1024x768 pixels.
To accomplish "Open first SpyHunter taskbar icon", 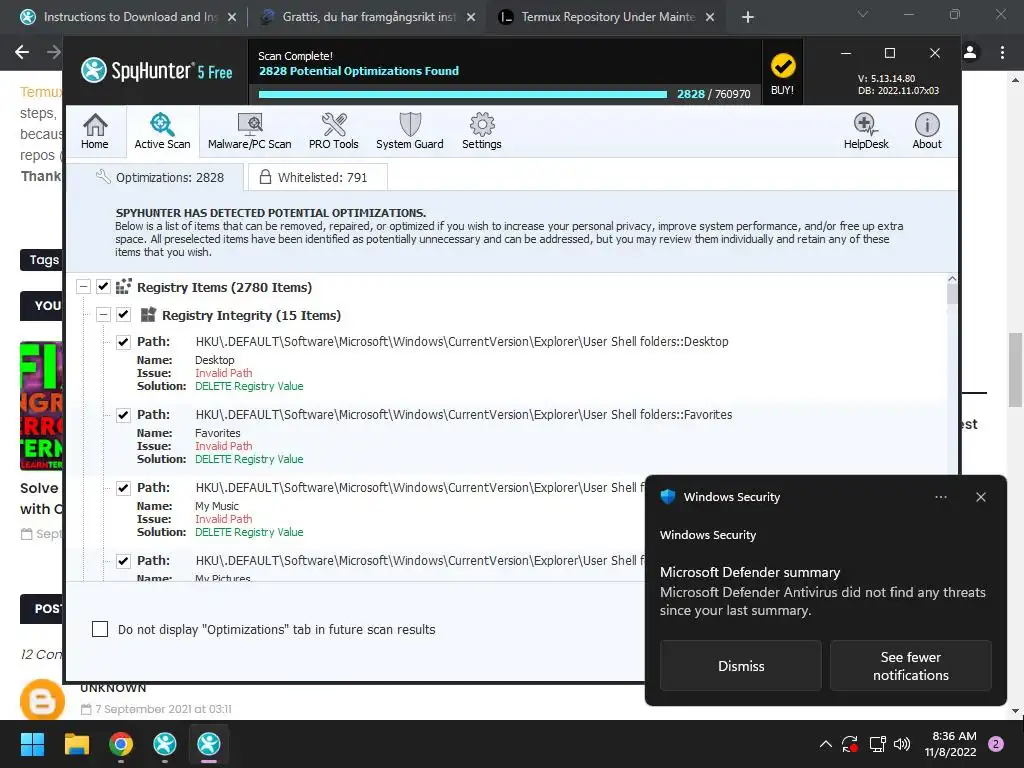I will [x=165, y=744].
